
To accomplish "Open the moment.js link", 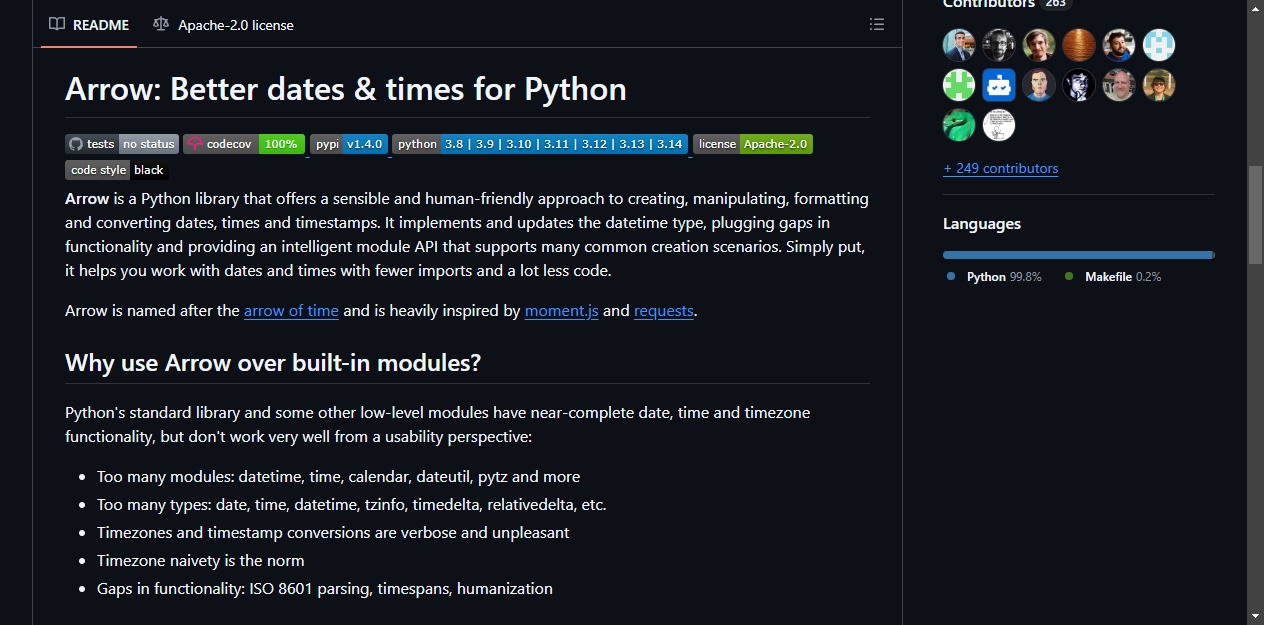I will point(562,311).
